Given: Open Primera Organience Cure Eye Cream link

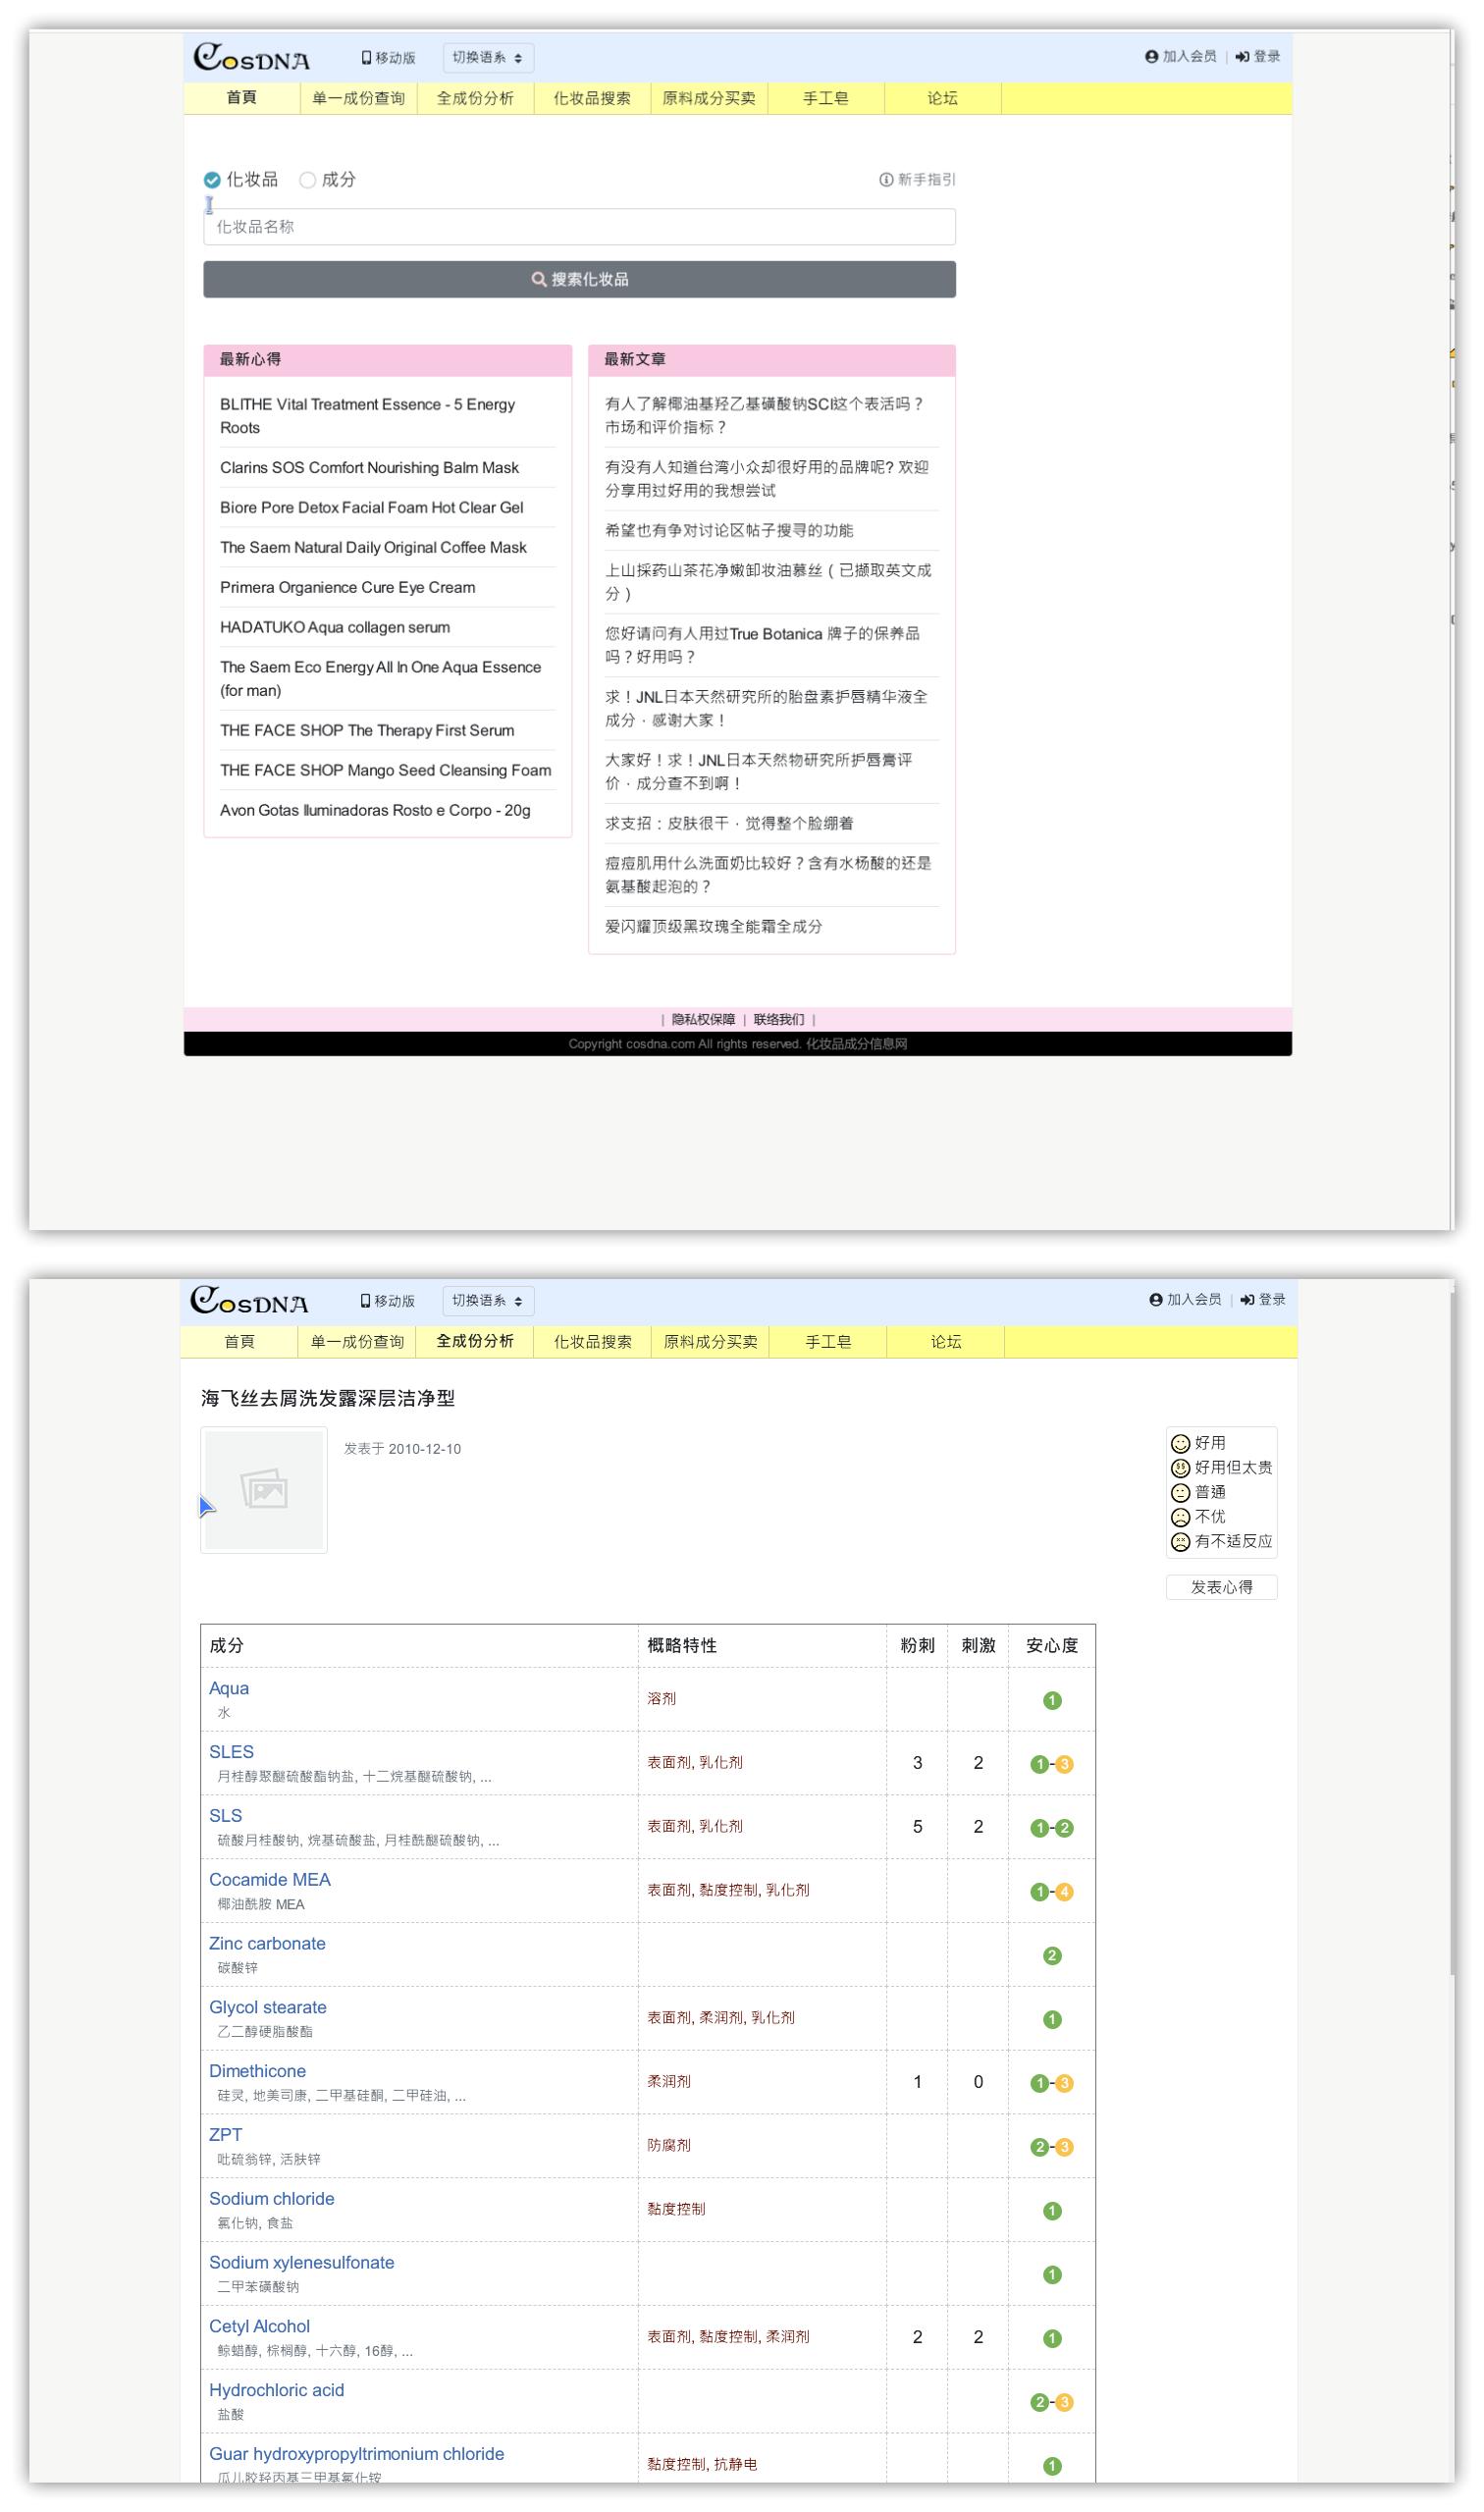Looking at the screenshot, I should click(x=348, y=588).
